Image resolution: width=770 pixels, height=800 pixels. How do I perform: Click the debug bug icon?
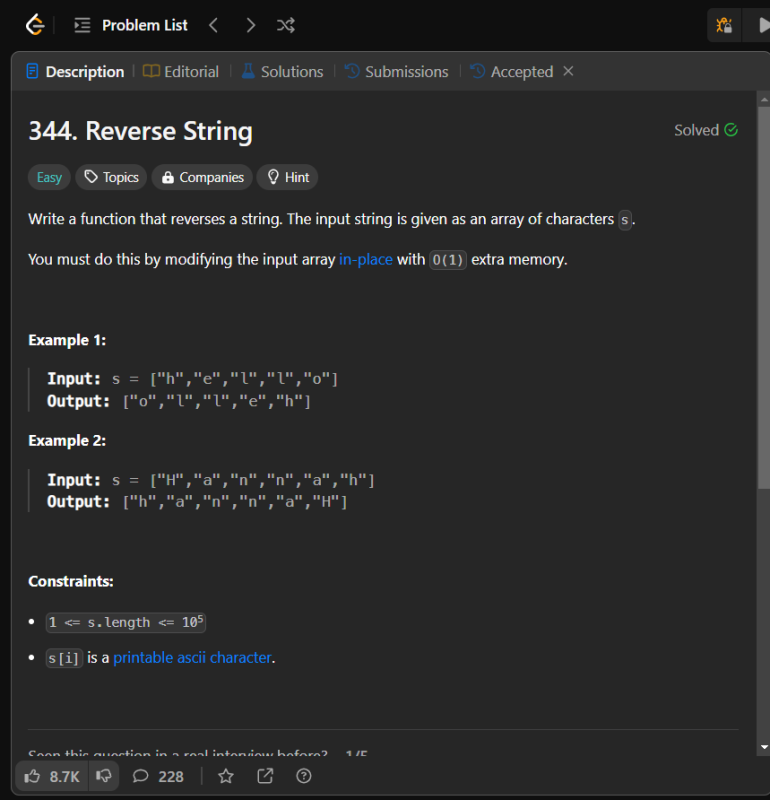click(x=724, y=25)
